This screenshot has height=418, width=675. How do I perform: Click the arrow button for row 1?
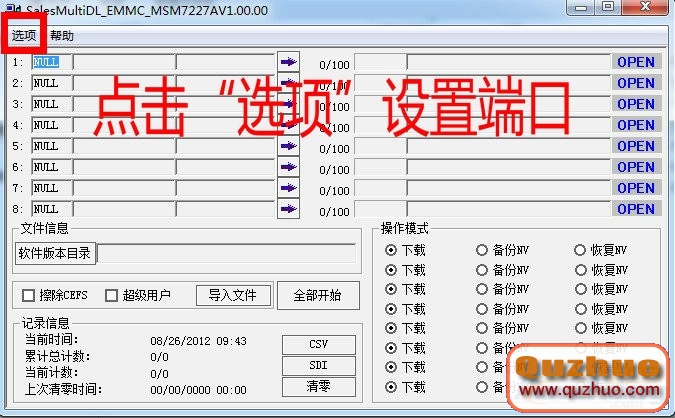[x=288, y=62]
